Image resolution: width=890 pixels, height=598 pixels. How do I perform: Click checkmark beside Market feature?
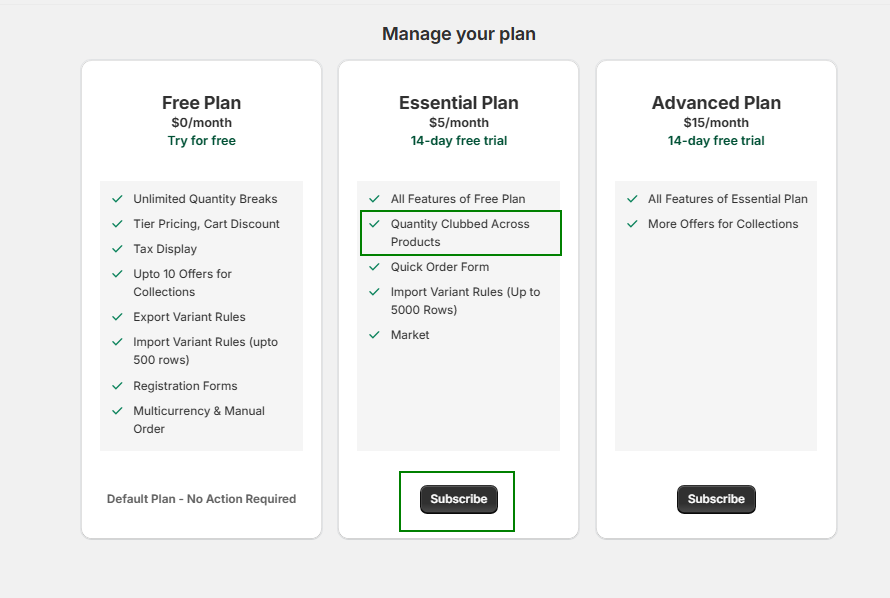(375, 335)
